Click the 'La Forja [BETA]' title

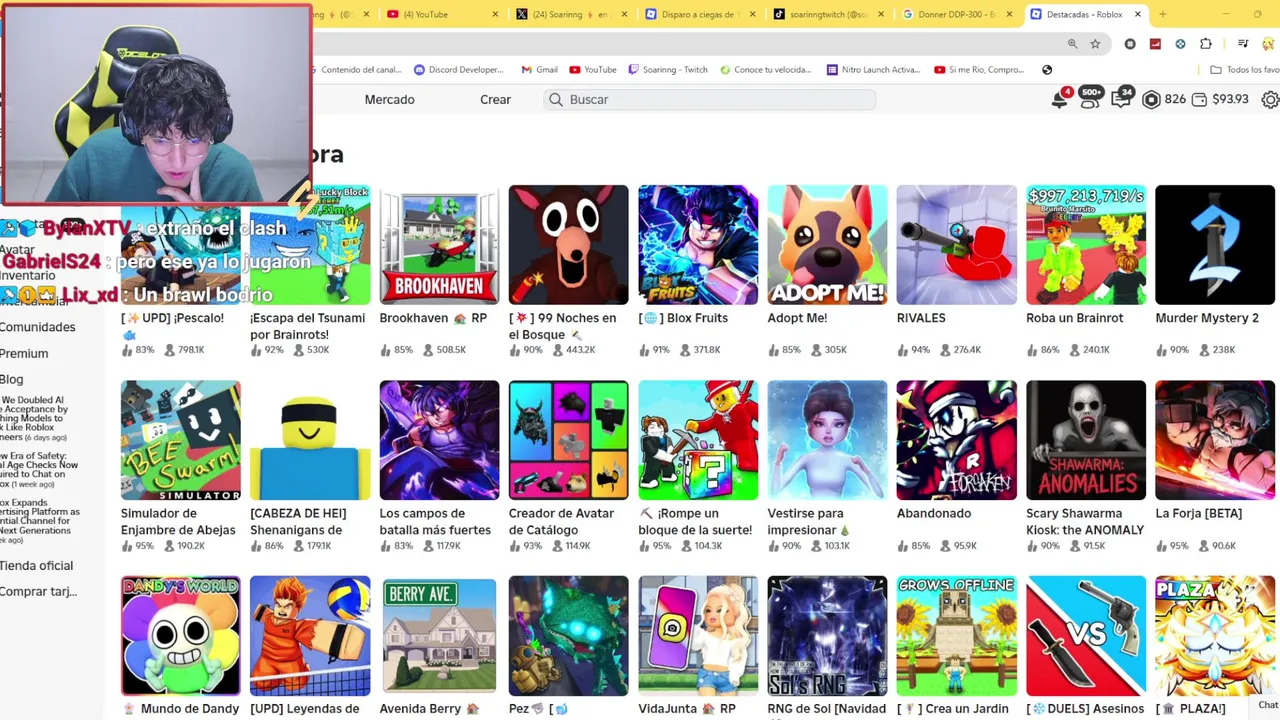1198,514
